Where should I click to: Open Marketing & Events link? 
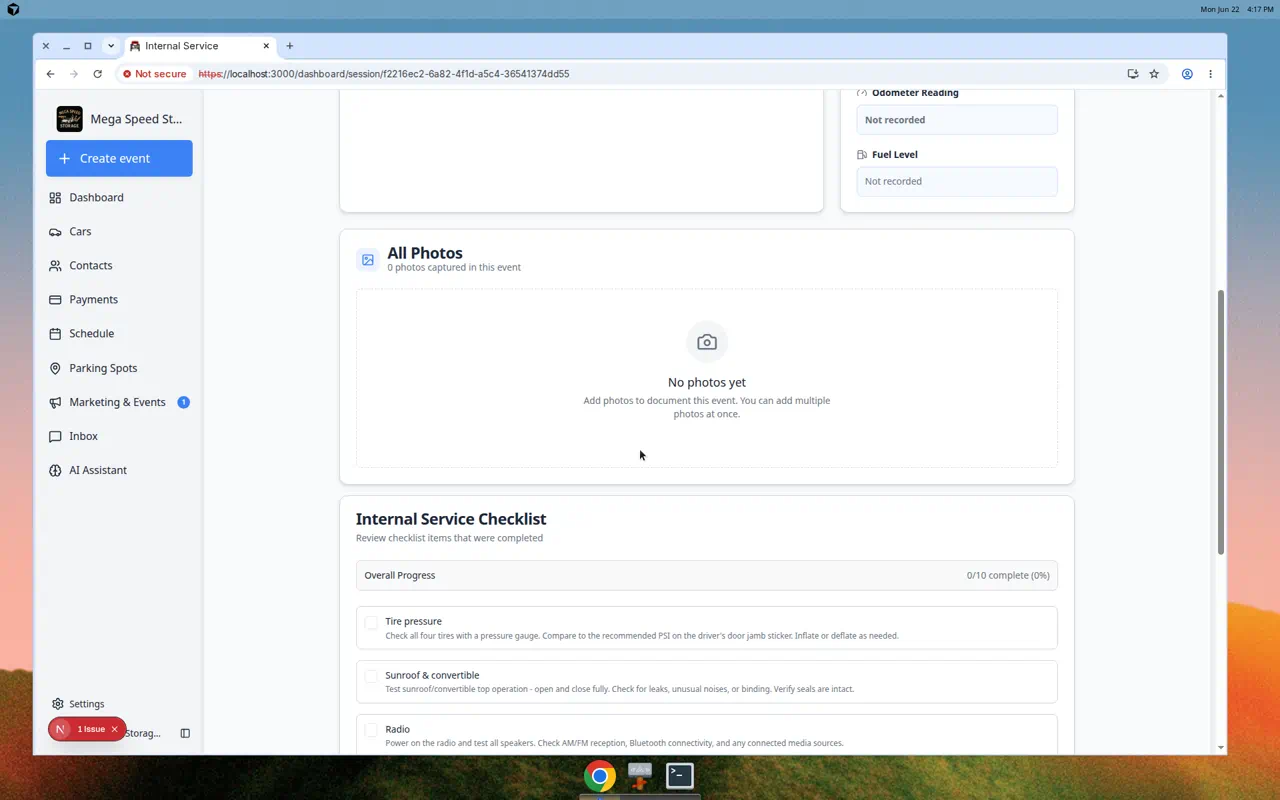click(117, 402)
